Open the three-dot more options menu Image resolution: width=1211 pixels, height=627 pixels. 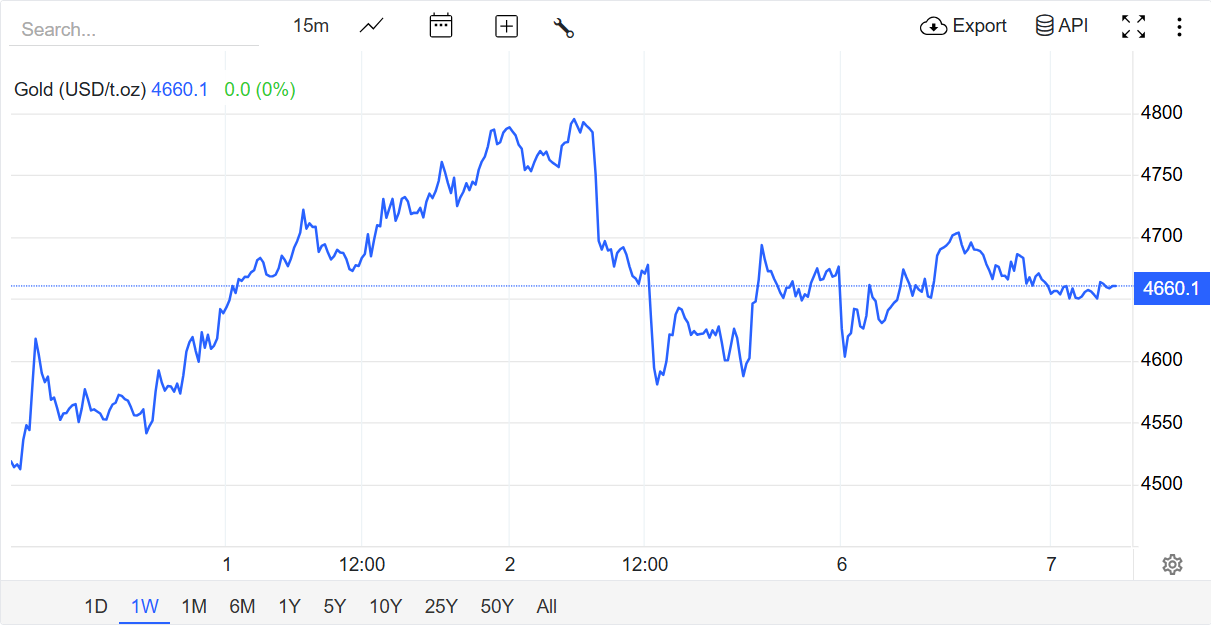(x=1179, y=27)
